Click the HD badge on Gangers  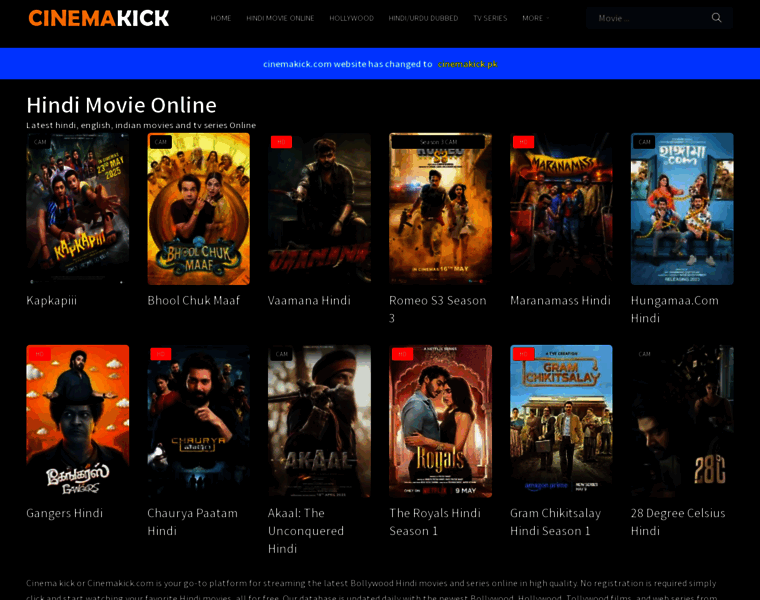40,354
